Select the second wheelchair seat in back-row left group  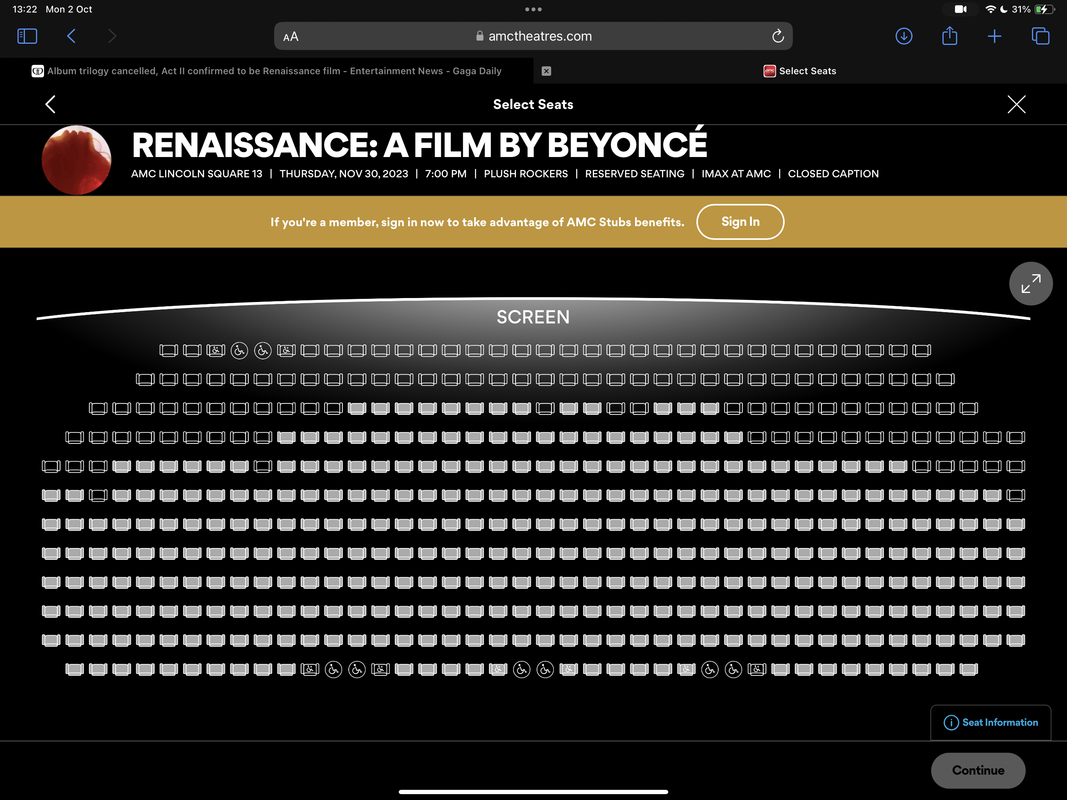click(x=357, y=669)
